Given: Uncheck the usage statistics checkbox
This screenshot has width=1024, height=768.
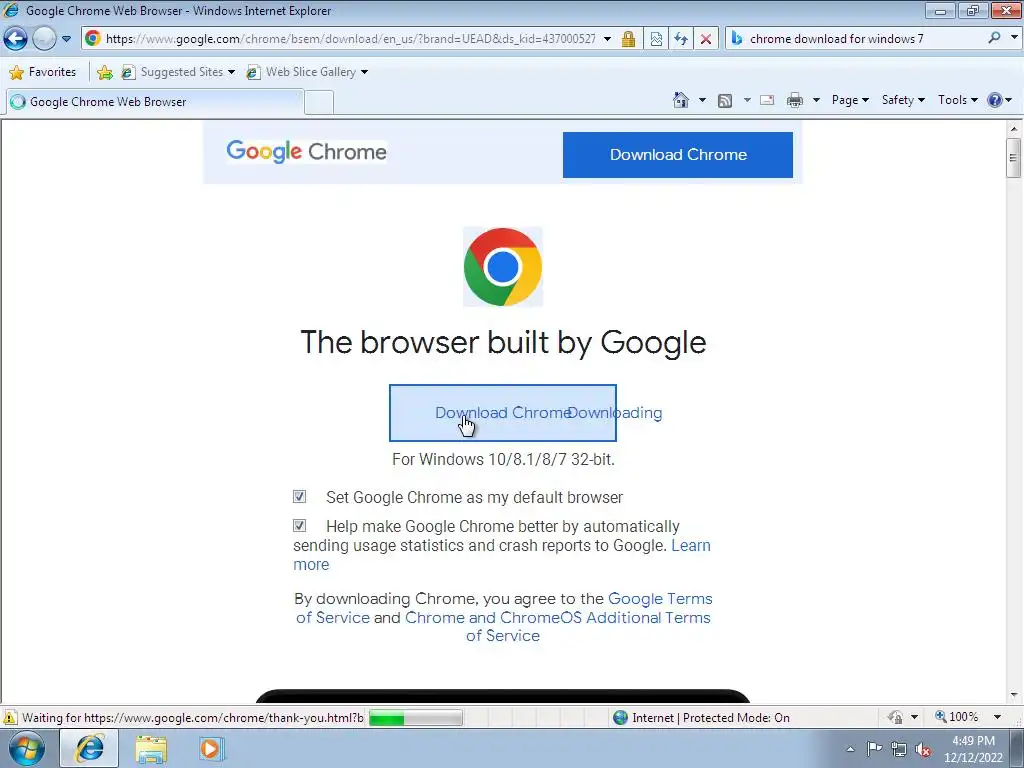Looking at the screenshot, I should (x=299, y=526).
